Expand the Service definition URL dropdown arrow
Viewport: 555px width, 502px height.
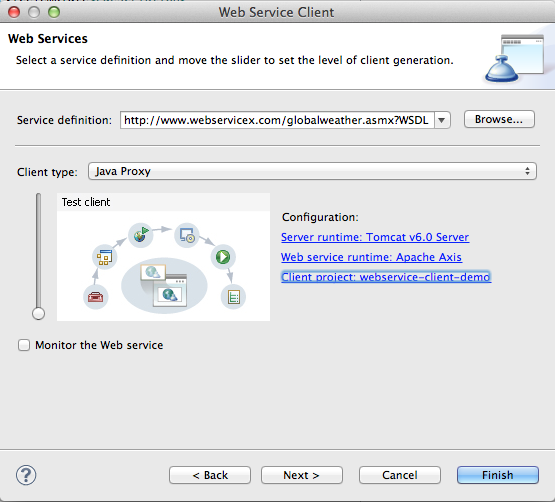(x=442, y=120)
